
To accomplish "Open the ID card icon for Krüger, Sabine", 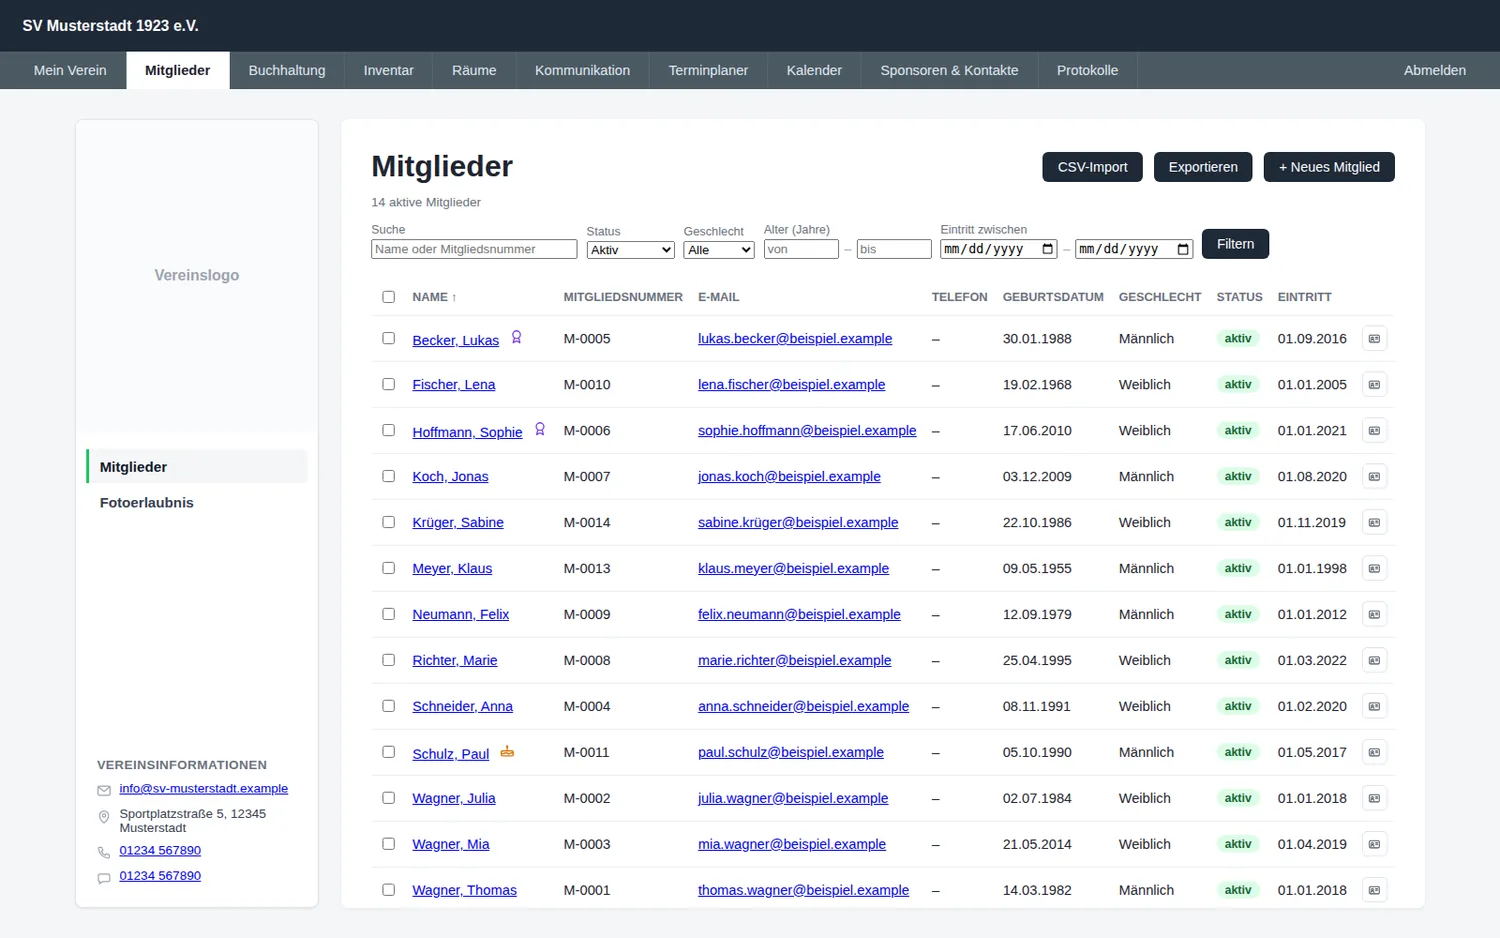I will (x=1374, y=523).
